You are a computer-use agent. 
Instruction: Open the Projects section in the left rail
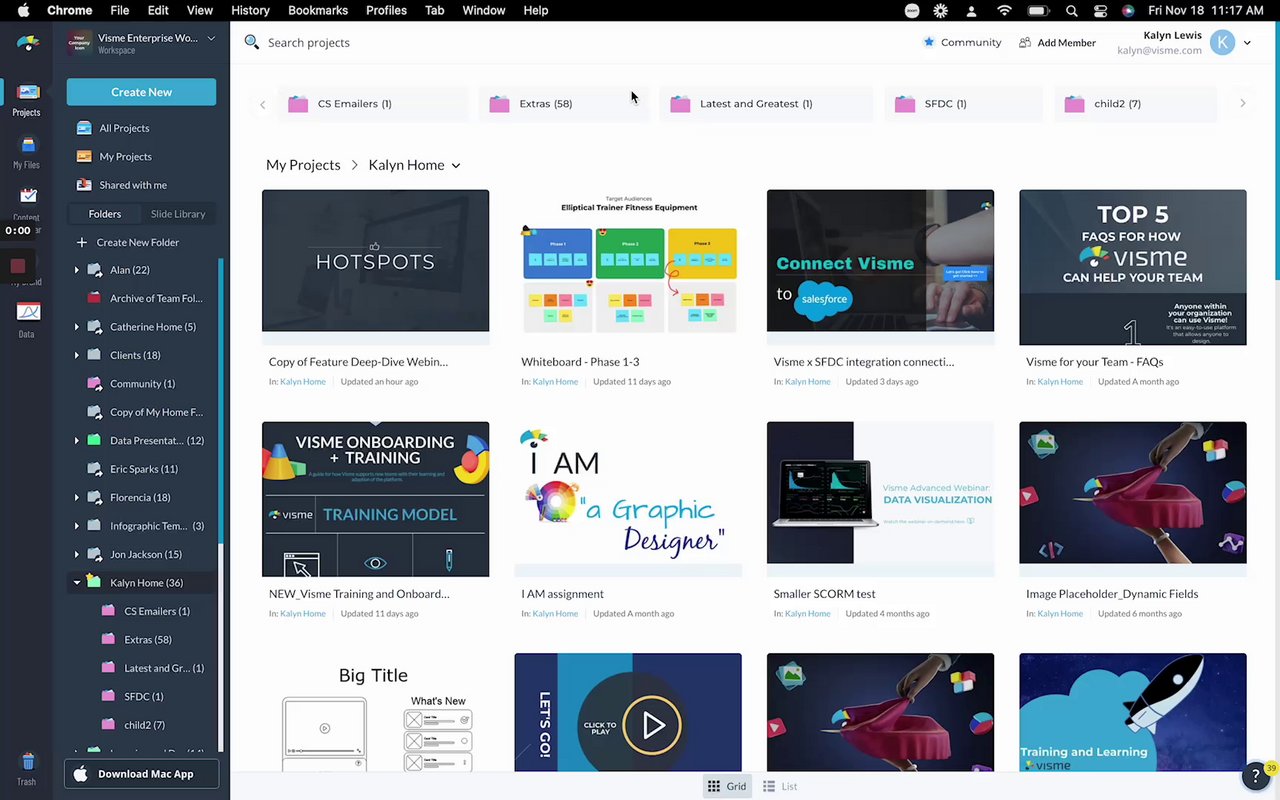pyautogui.click(x=27, y=100)
